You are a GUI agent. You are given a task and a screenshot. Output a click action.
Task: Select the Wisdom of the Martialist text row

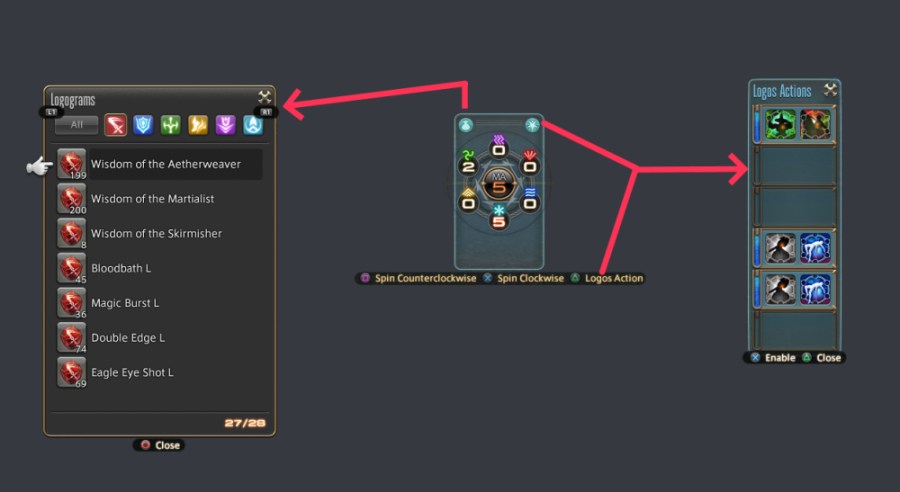coord(153,199)
